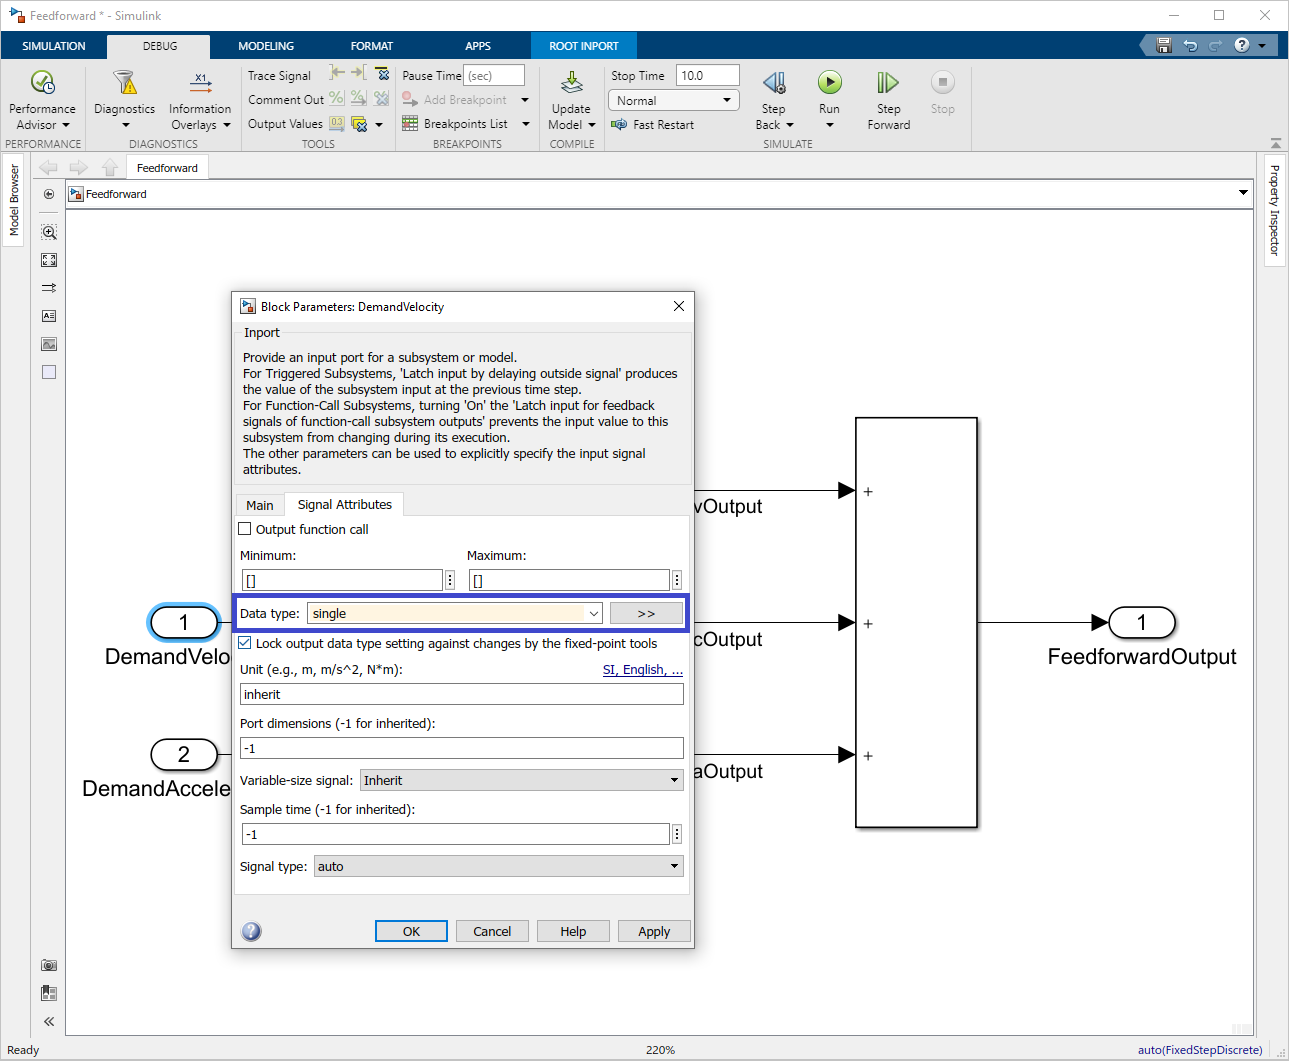Open the data type assistant >> button
1289x1061 pixels.
pyautogui.click(x=646, y=613)
